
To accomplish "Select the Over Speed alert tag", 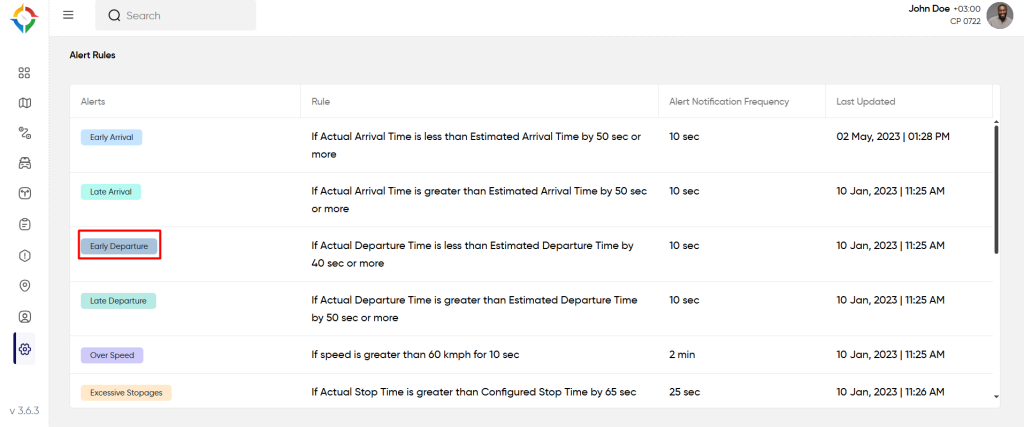I will [x=112, y=355].
